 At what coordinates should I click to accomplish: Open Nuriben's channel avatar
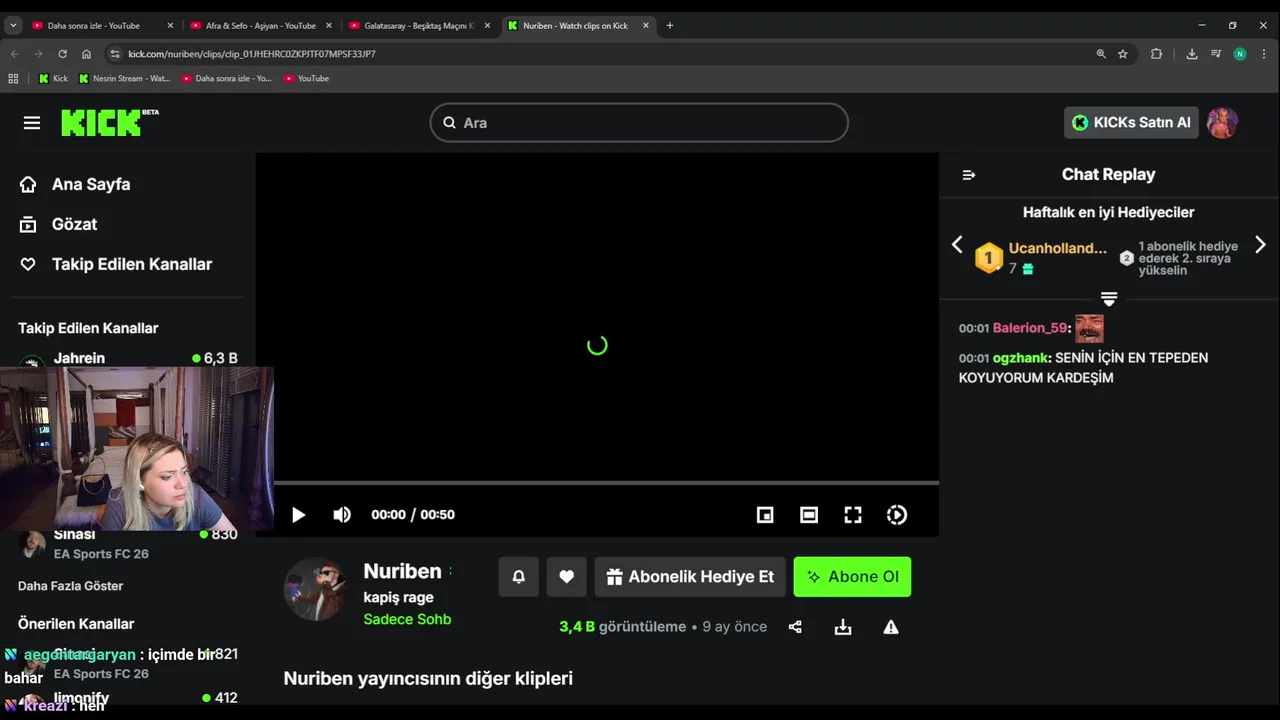tap(315, 589)
